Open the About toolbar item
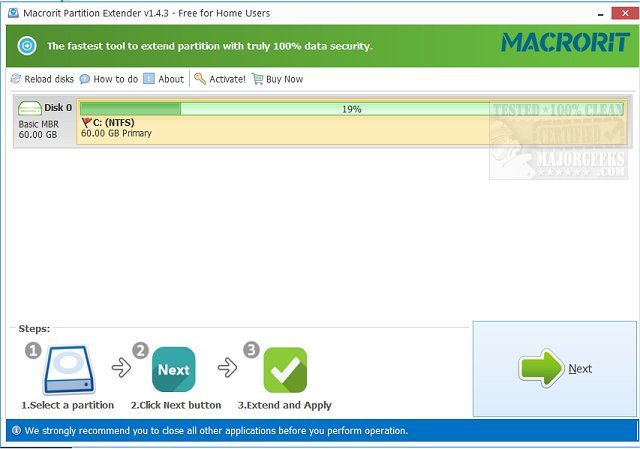Image resolution: width=640 pixels, height=449 pixels. pos(171,79)
